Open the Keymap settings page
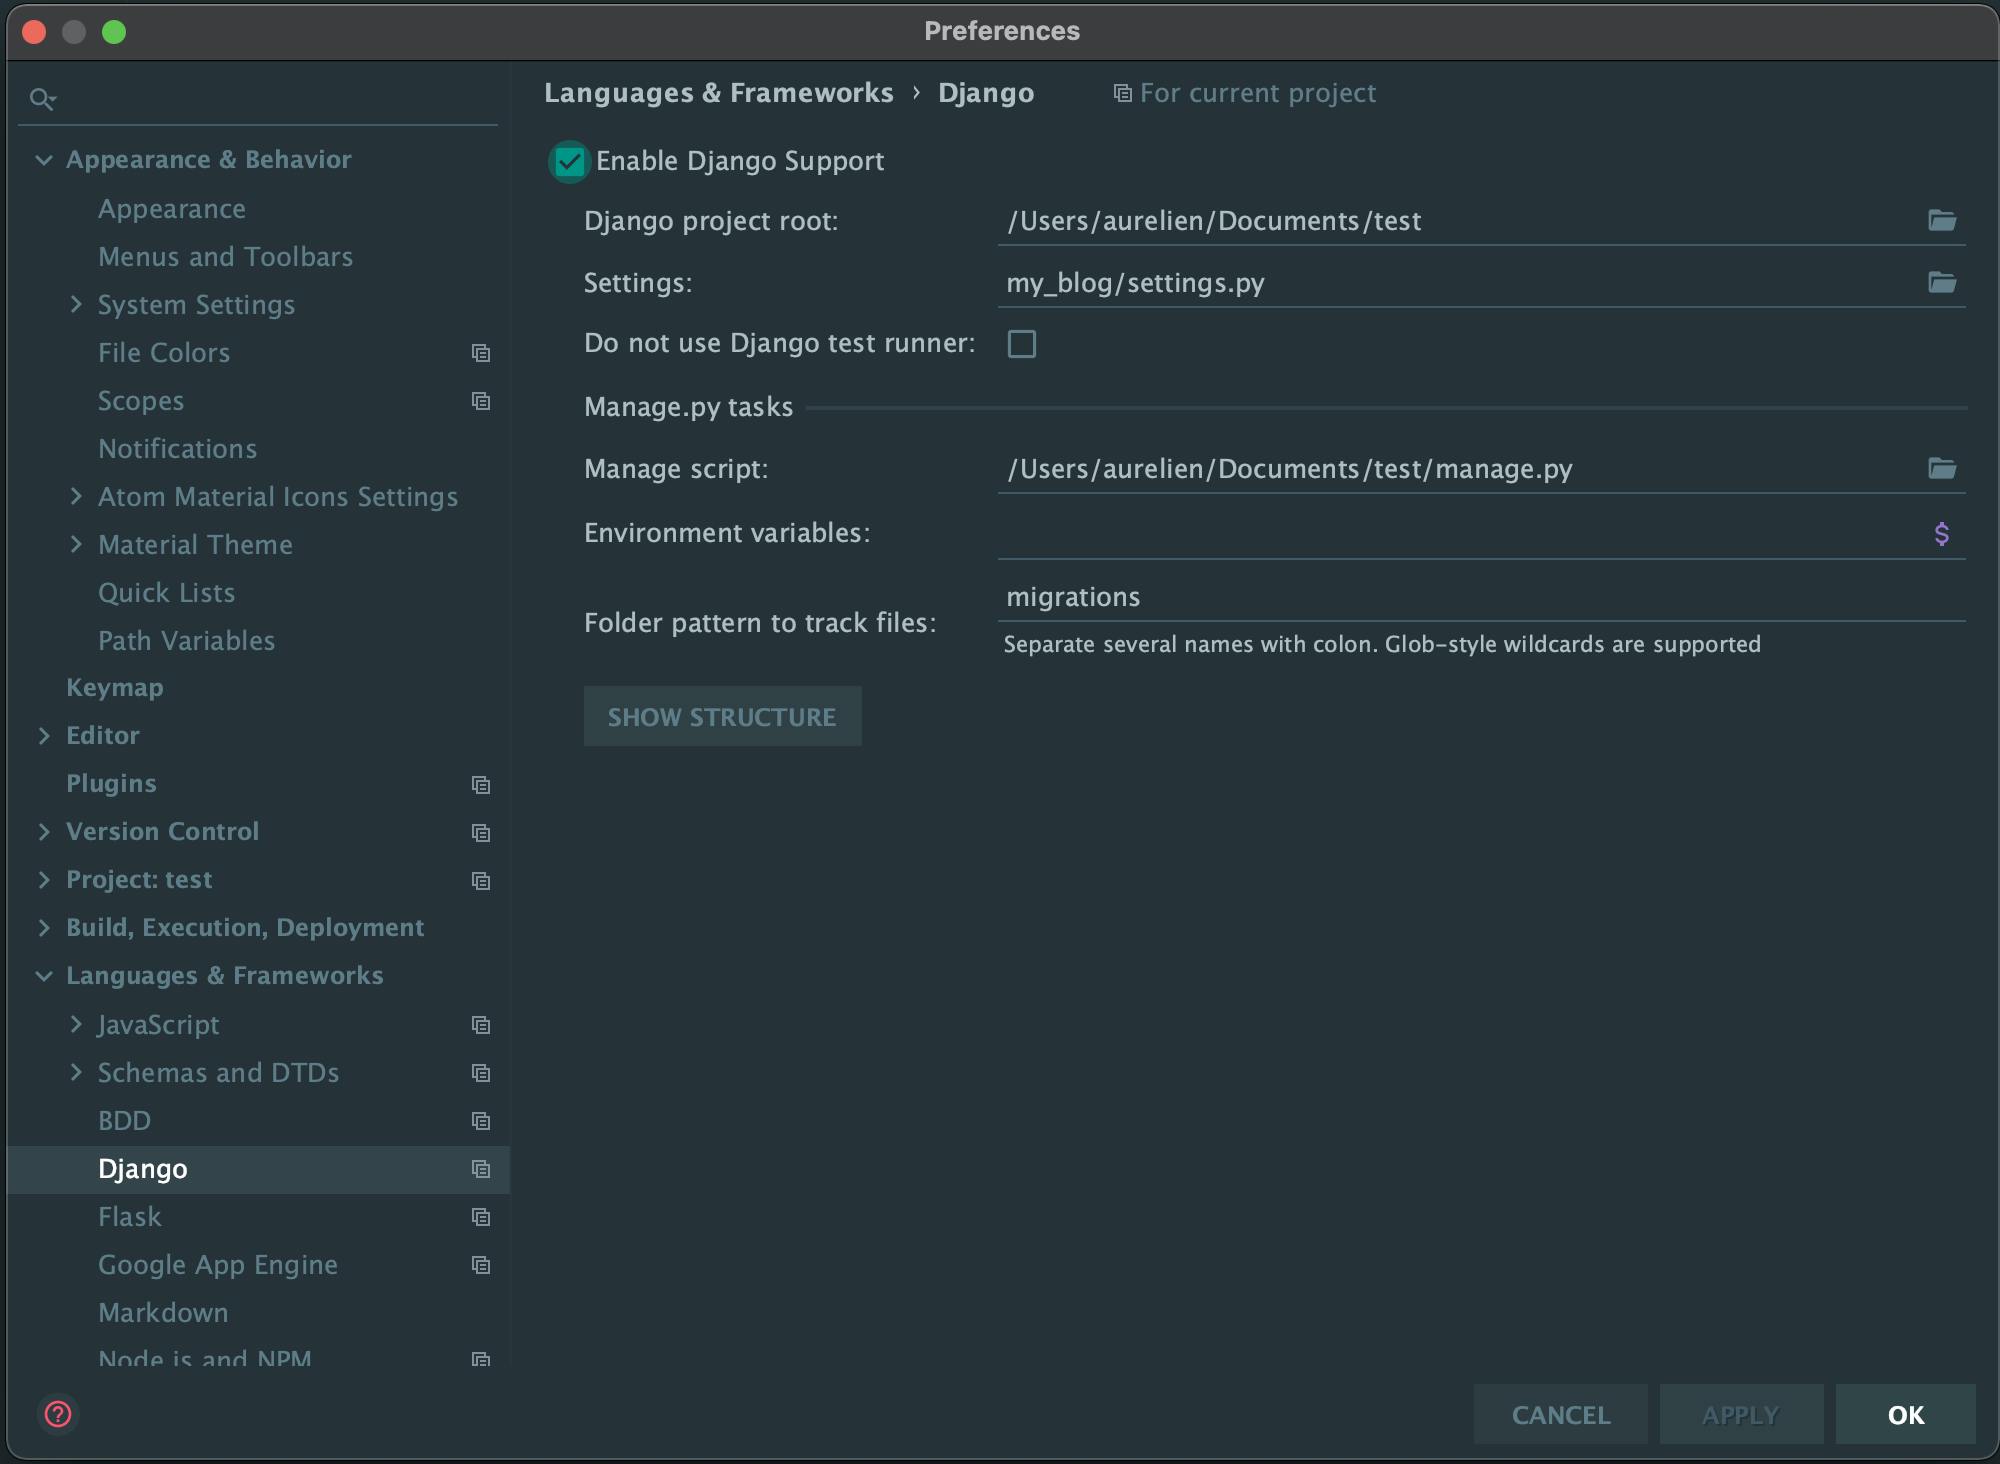The width and height of the screenshot is (2000, 1464). point(115,688)
